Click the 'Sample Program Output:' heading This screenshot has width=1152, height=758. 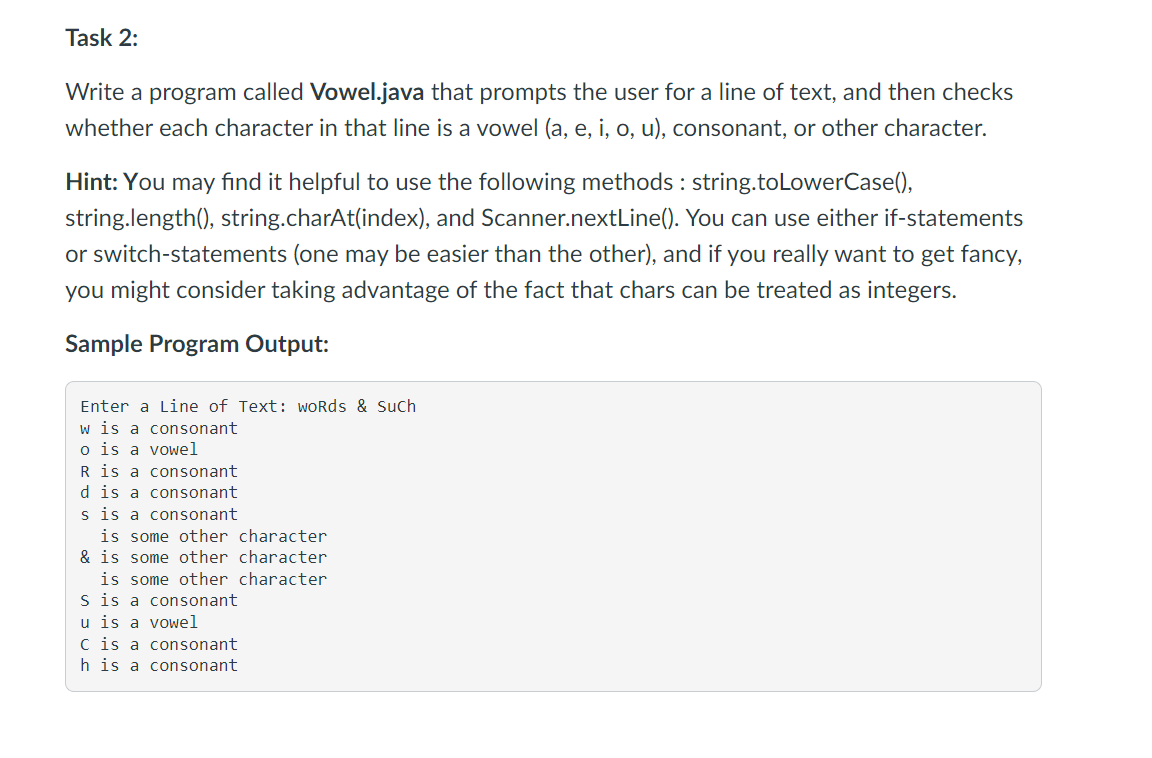pyautogui.click(x=197, y=344)
